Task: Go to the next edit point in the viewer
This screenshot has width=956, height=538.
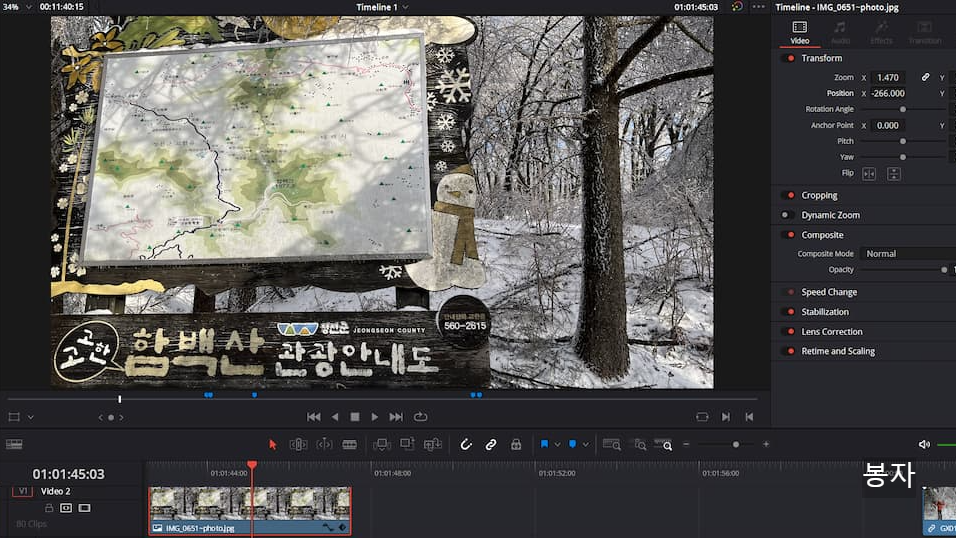Action: (726, 417)
